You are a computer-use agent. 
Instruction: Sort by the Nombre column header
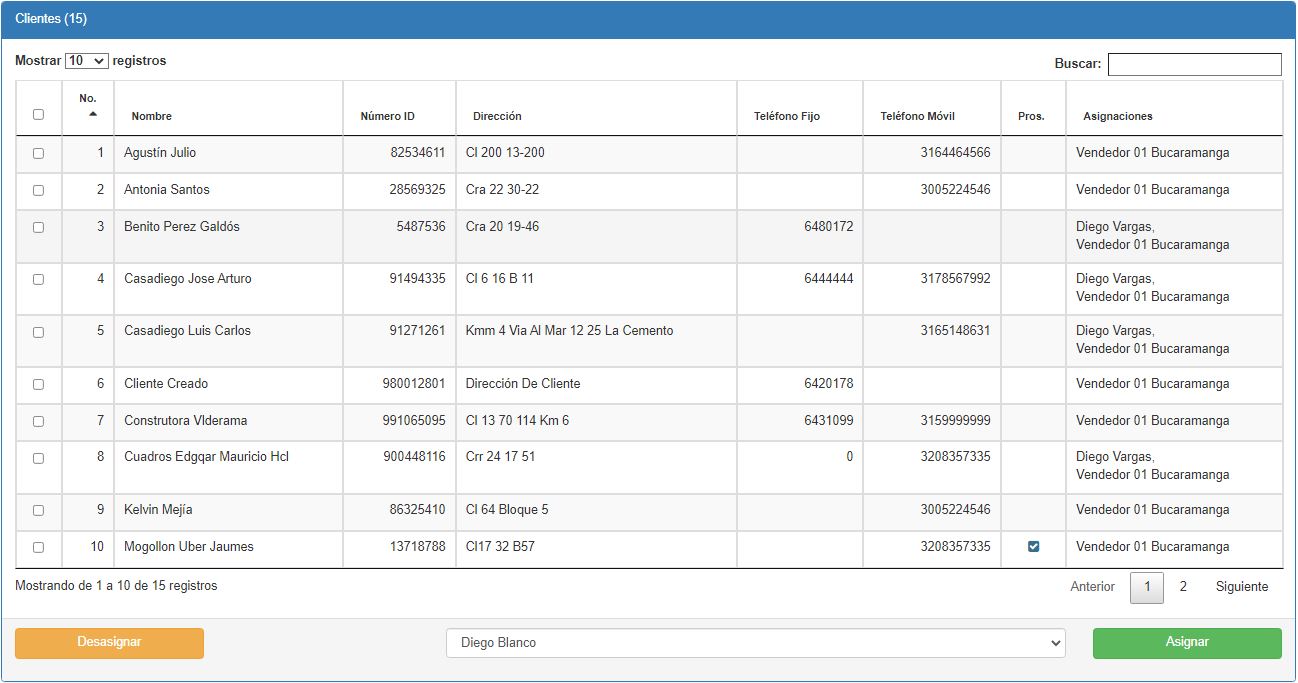152,116
